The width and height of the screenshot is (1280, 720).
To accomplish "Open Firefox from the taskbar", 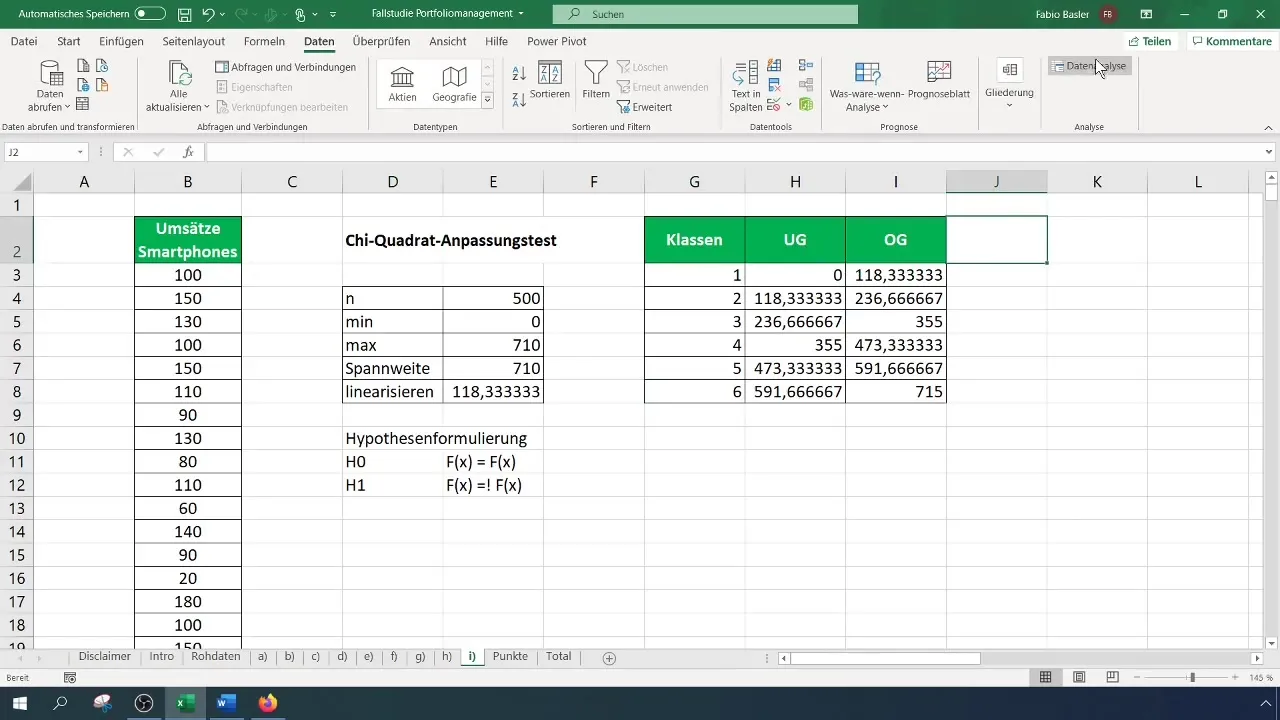I will [267, 703].
